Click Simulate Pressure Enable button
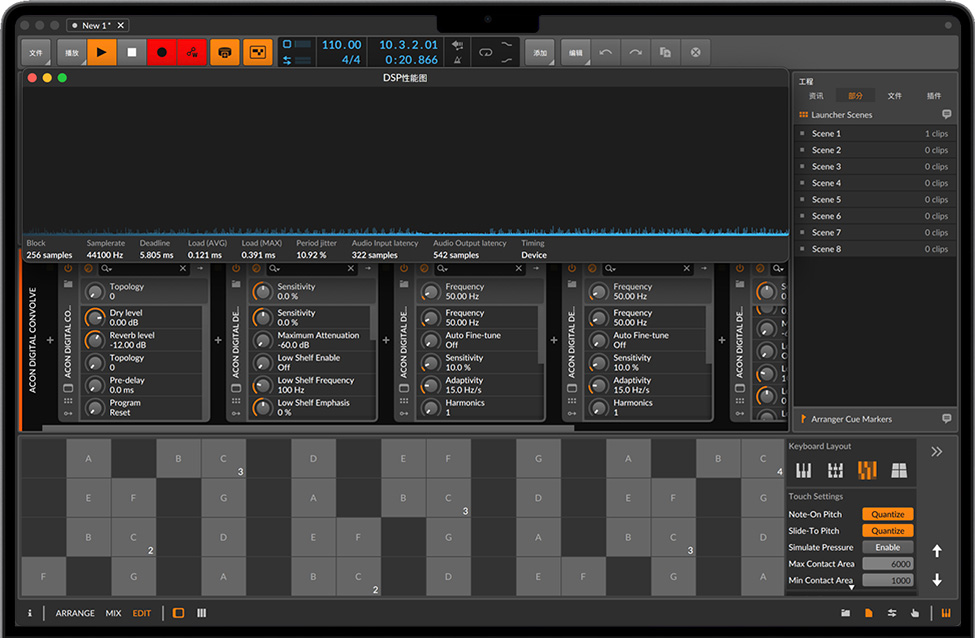Viewport: 975px width, 638px height. (x=887, y=547)
